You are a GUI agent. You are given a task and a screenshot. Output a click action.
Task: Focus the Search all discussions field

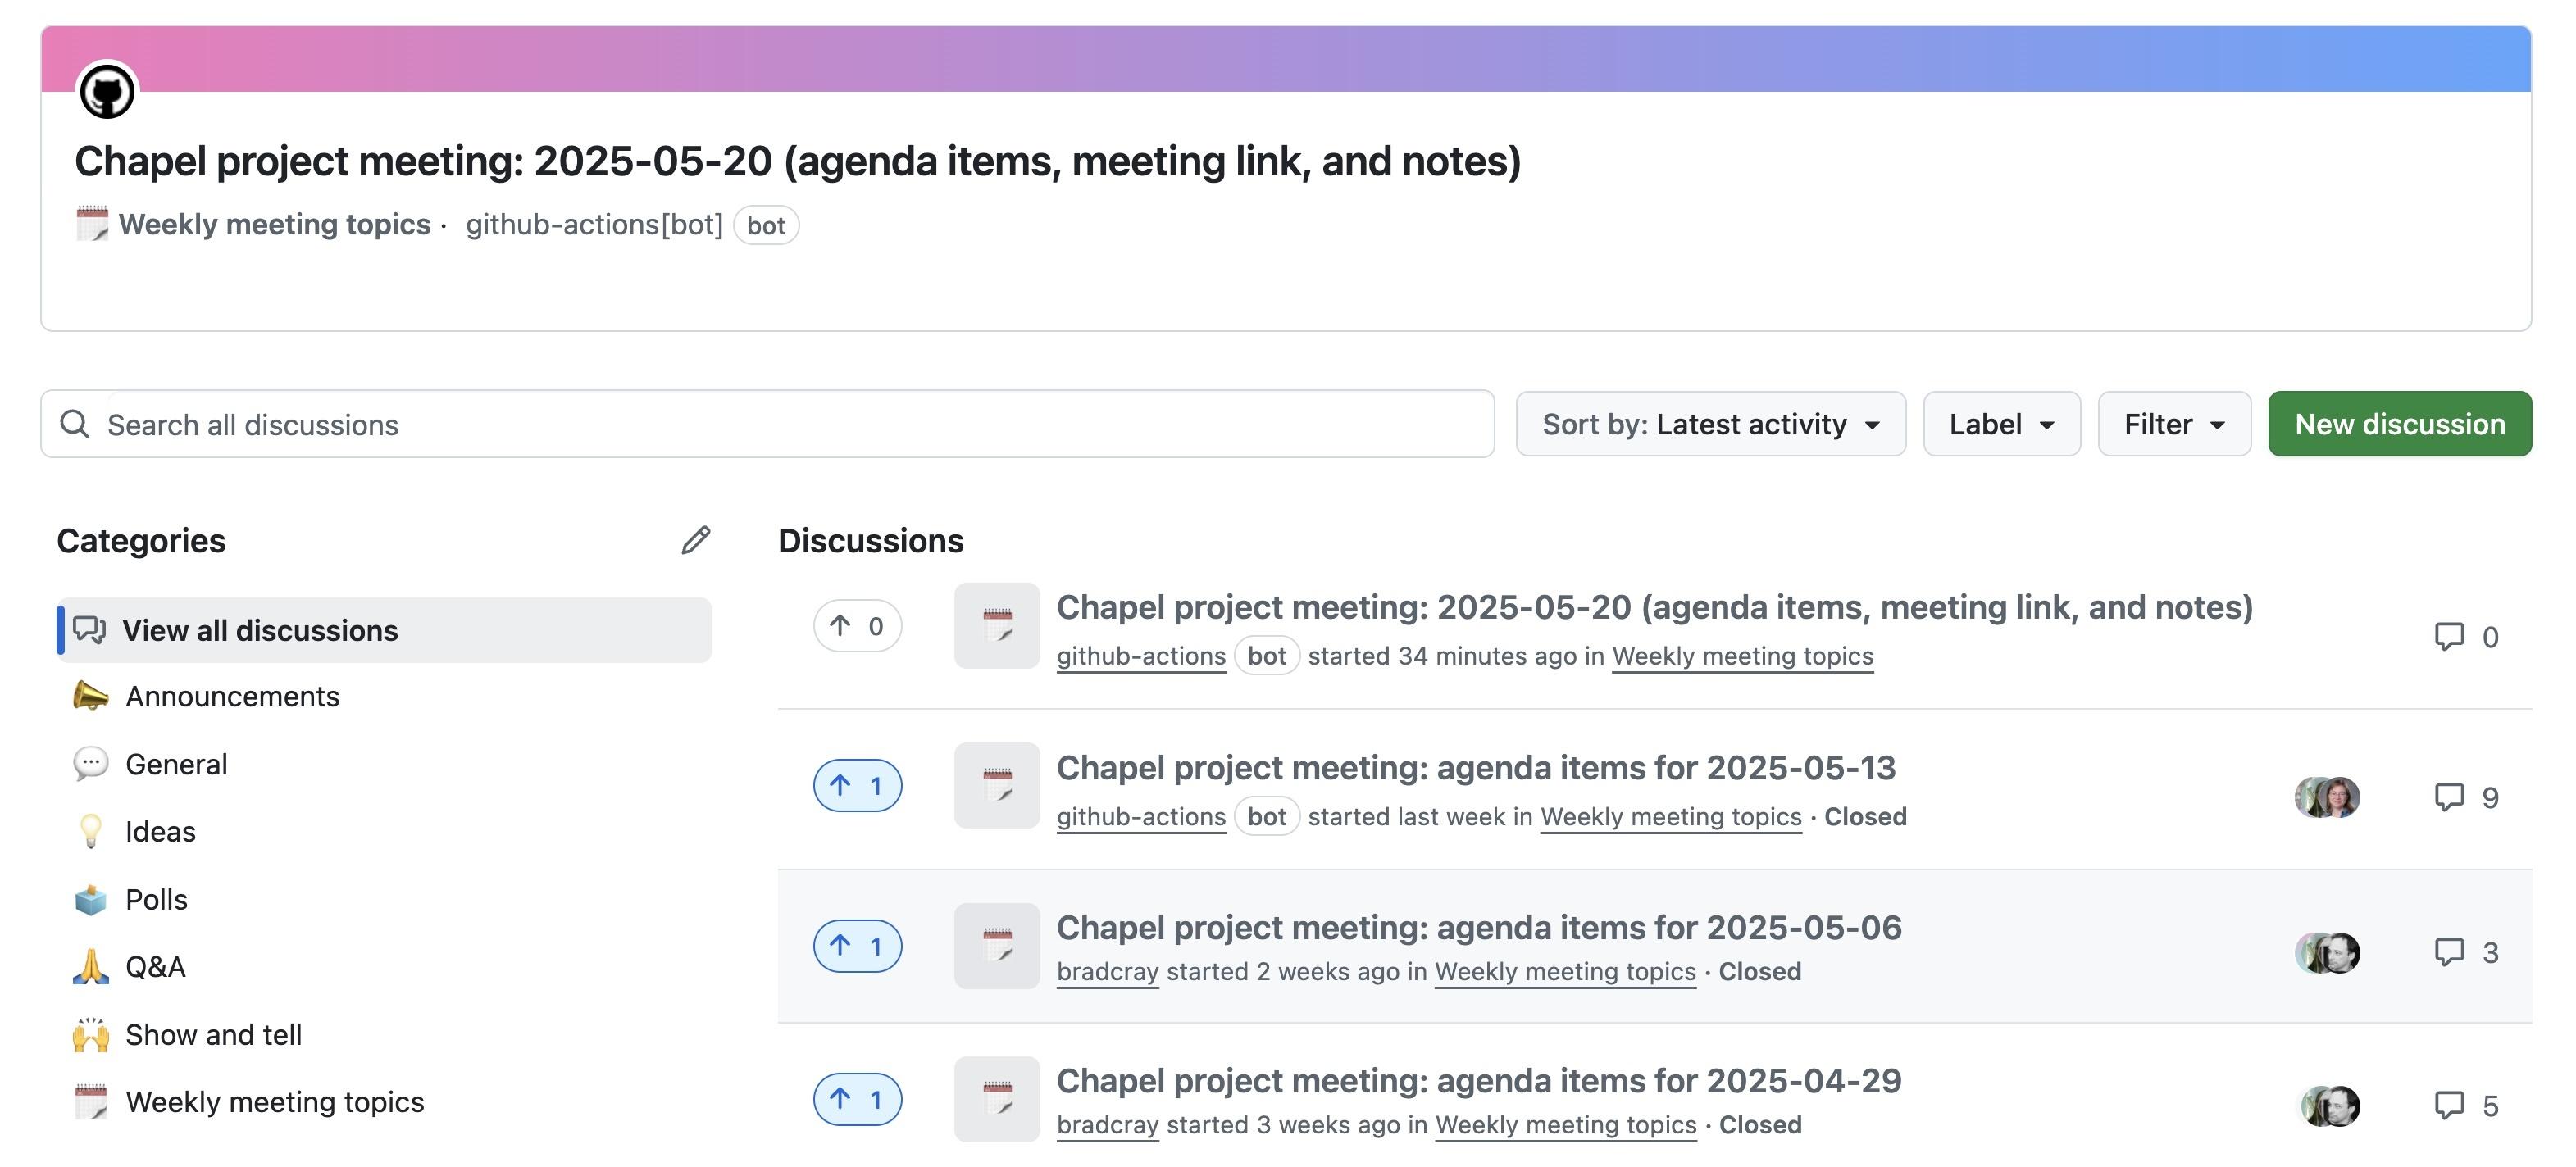click(x=767, y=424)
